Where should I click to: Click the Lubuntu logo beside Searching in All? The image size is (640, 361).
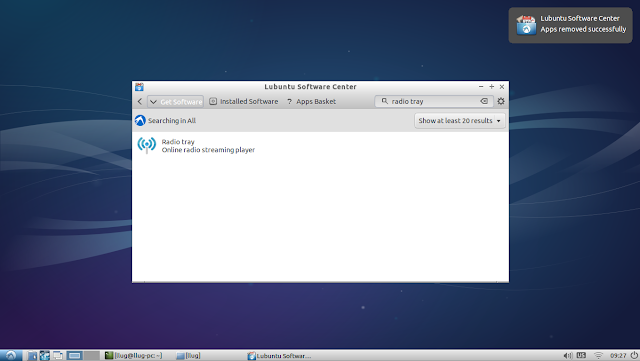pos(140,120)
